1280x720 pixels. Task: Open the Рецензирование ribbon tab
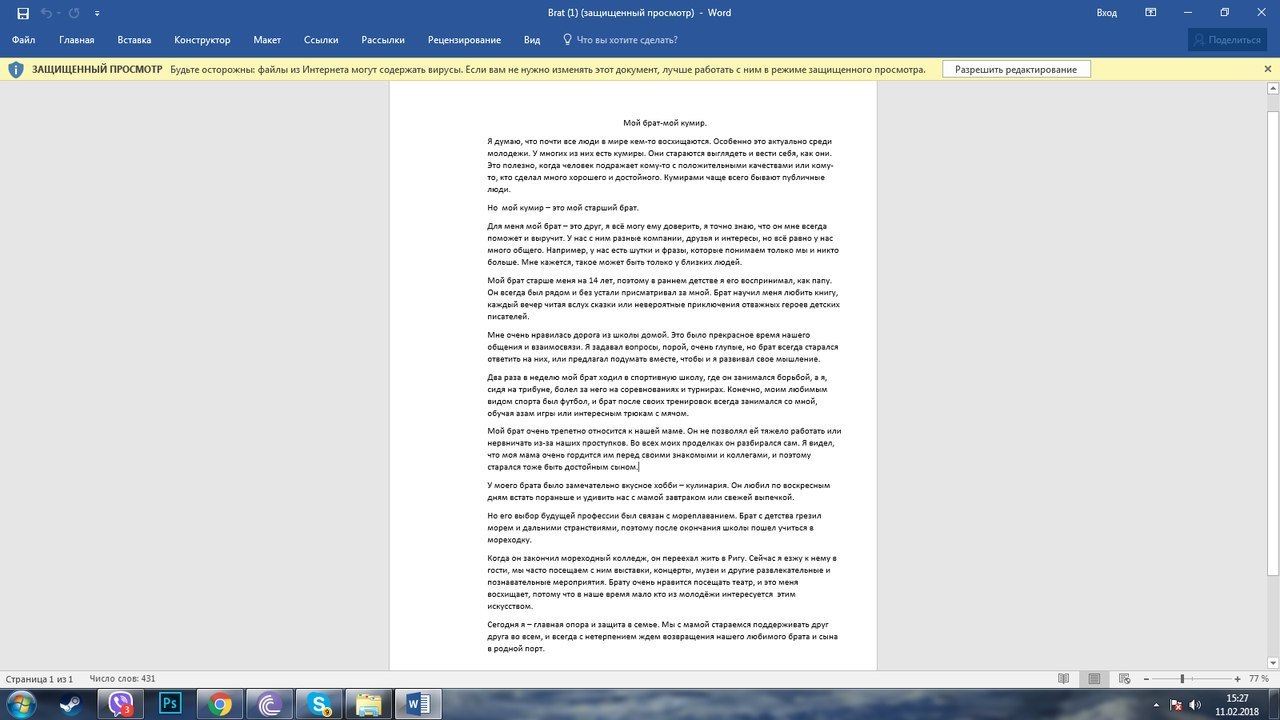click(464, 40)
